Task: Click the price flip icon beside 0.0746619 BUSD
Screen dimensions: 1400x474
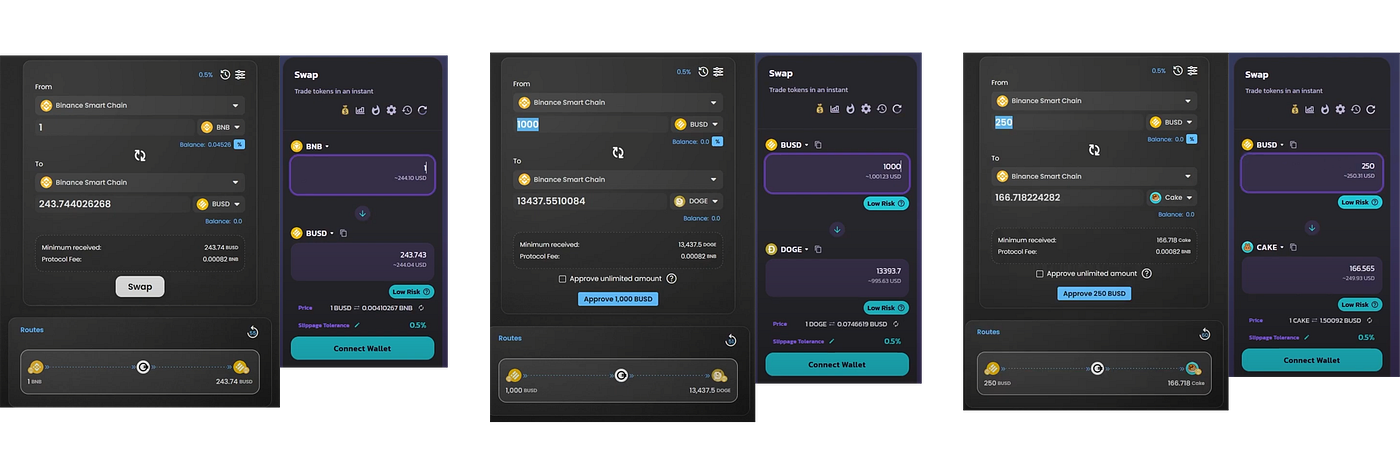Action: pos(896,324)
